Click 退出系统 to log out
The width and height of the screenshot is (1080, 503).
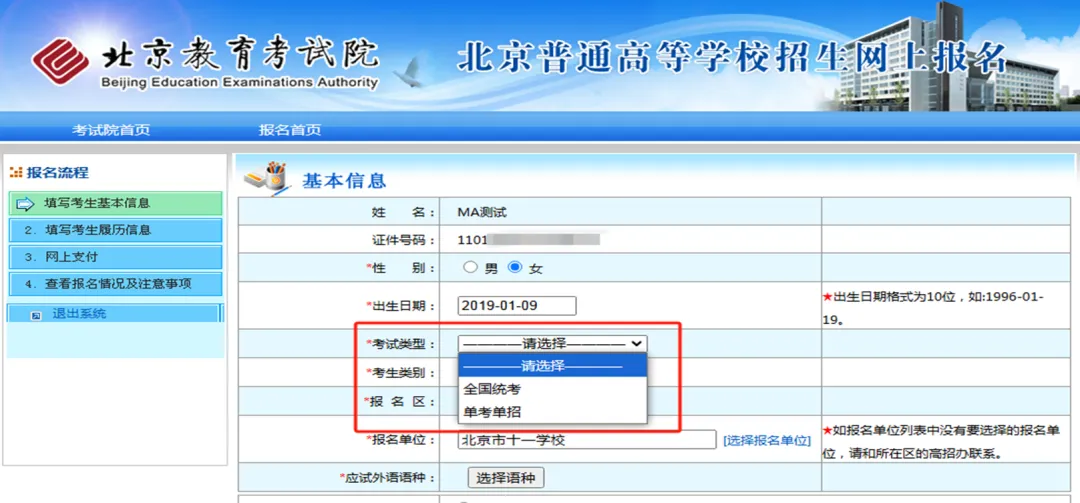[x=79, y=314]
